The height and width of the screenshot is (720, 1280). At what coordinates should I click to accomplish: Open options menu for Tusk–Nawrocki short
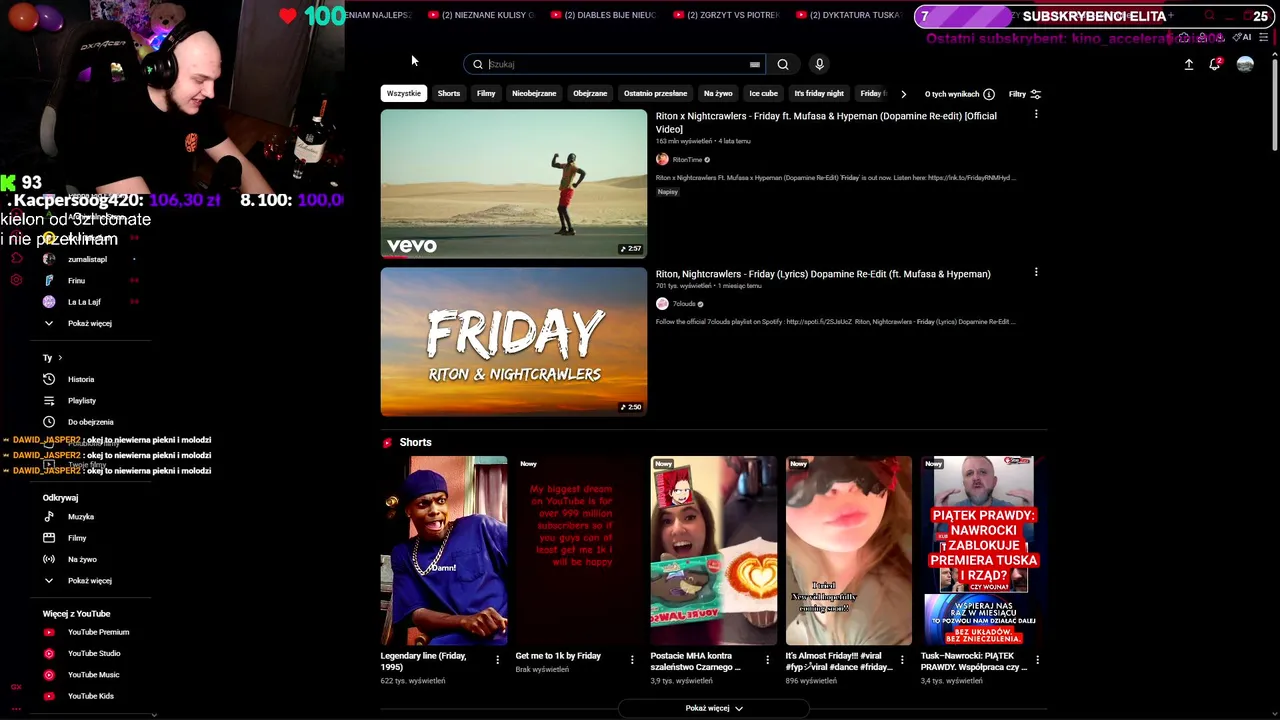click(1037, 660)
